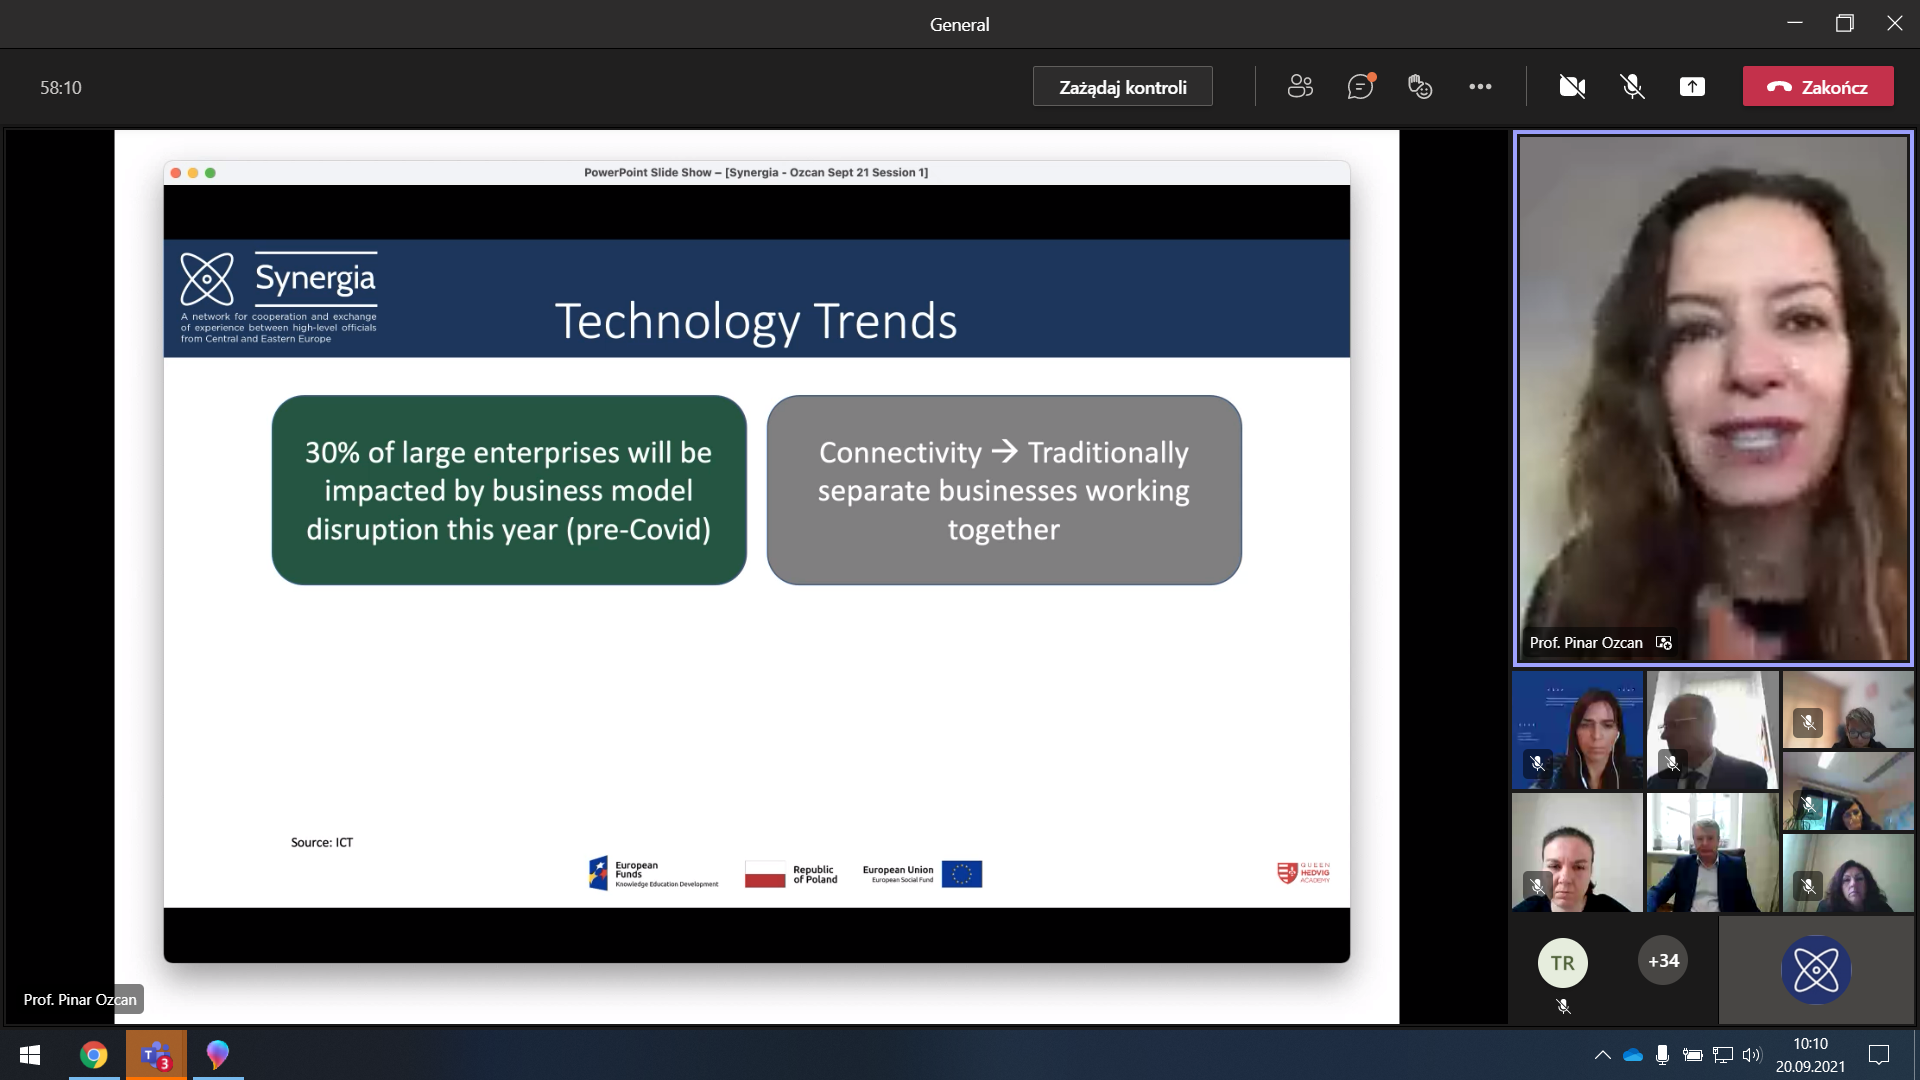The height and width of the screenshot is (1080, 1920).
Task: Open the meeting chat conversation
Action: [x=1360, y=87]
